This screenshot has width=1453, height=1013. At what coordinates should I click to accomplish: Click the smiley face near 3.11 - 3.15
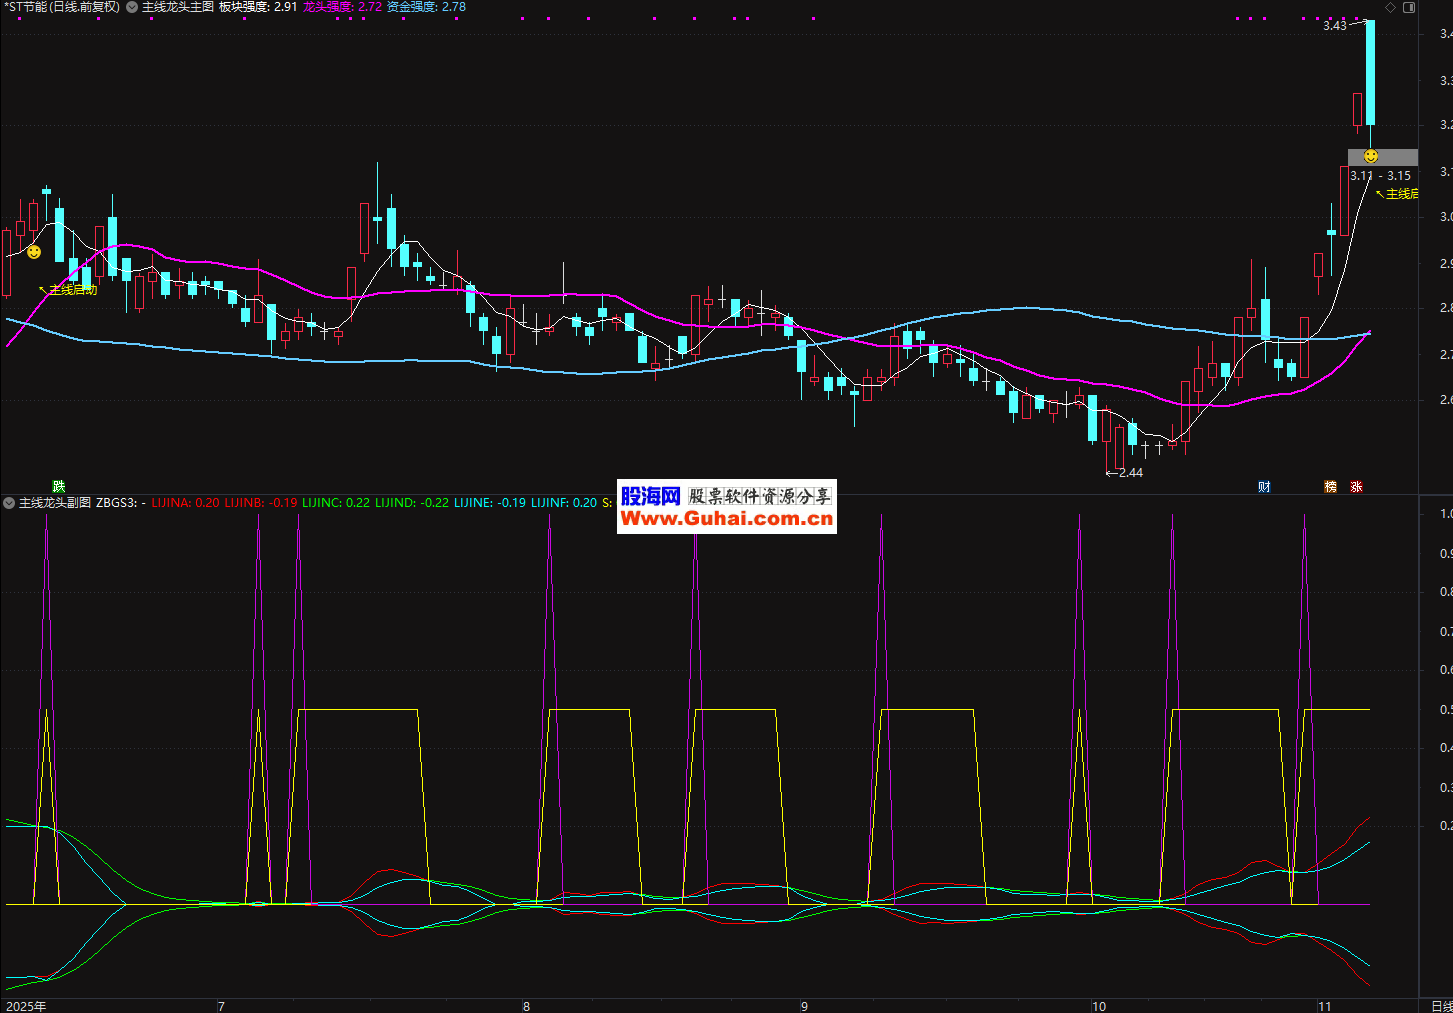[1371, 156]
